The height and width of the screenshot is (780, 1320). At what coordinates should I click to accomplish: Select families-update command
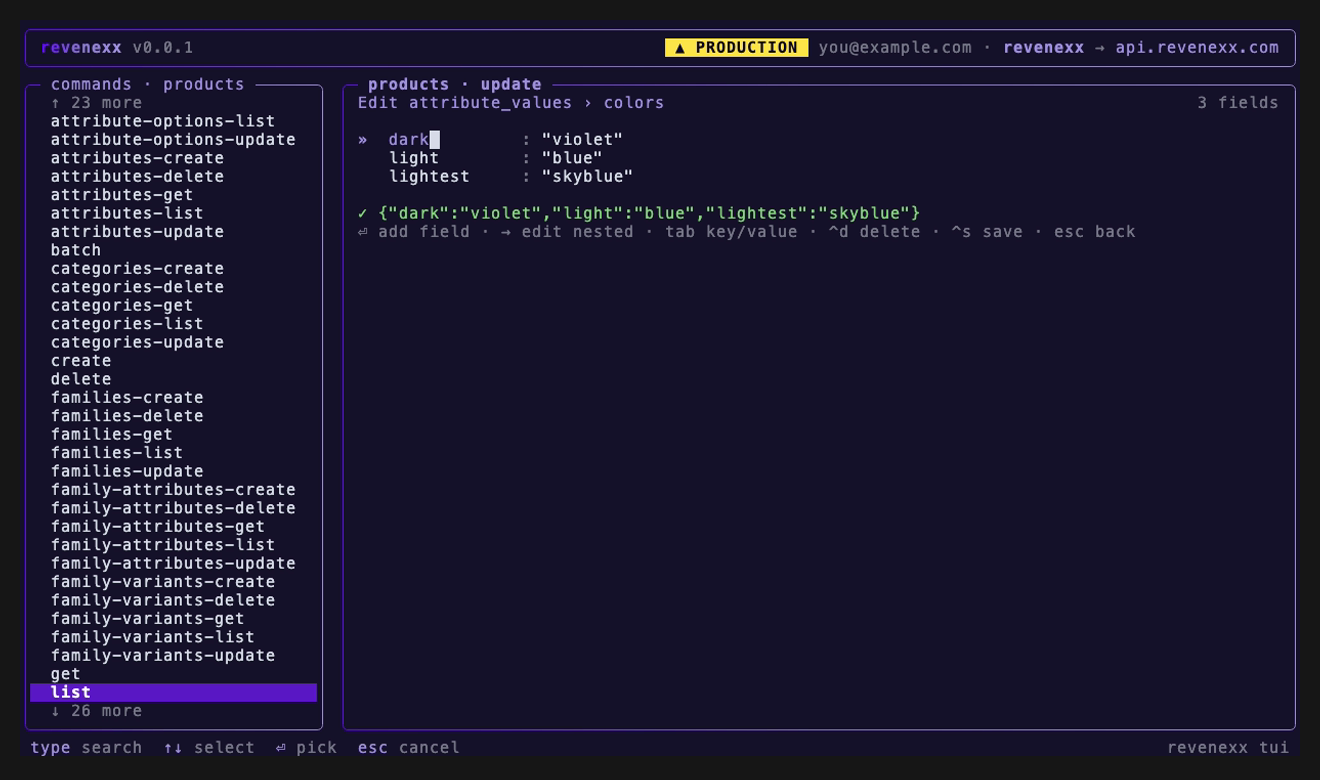pyautogui.click(x=127, y=471)
